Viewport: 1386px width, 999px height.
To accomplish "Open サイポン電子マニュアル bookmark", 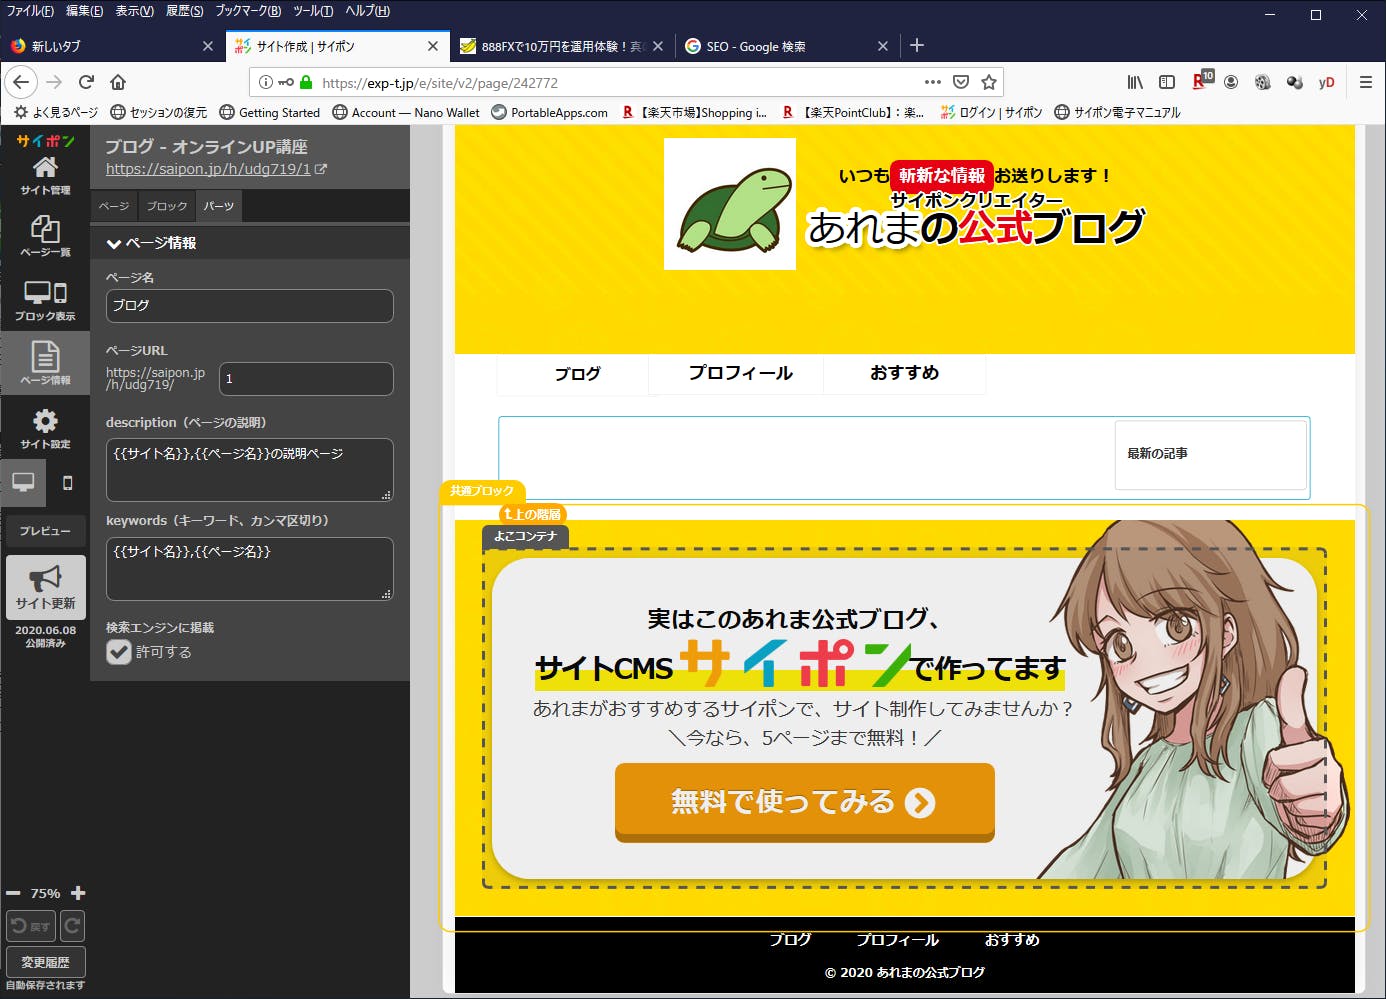I will click(1117, 113).
